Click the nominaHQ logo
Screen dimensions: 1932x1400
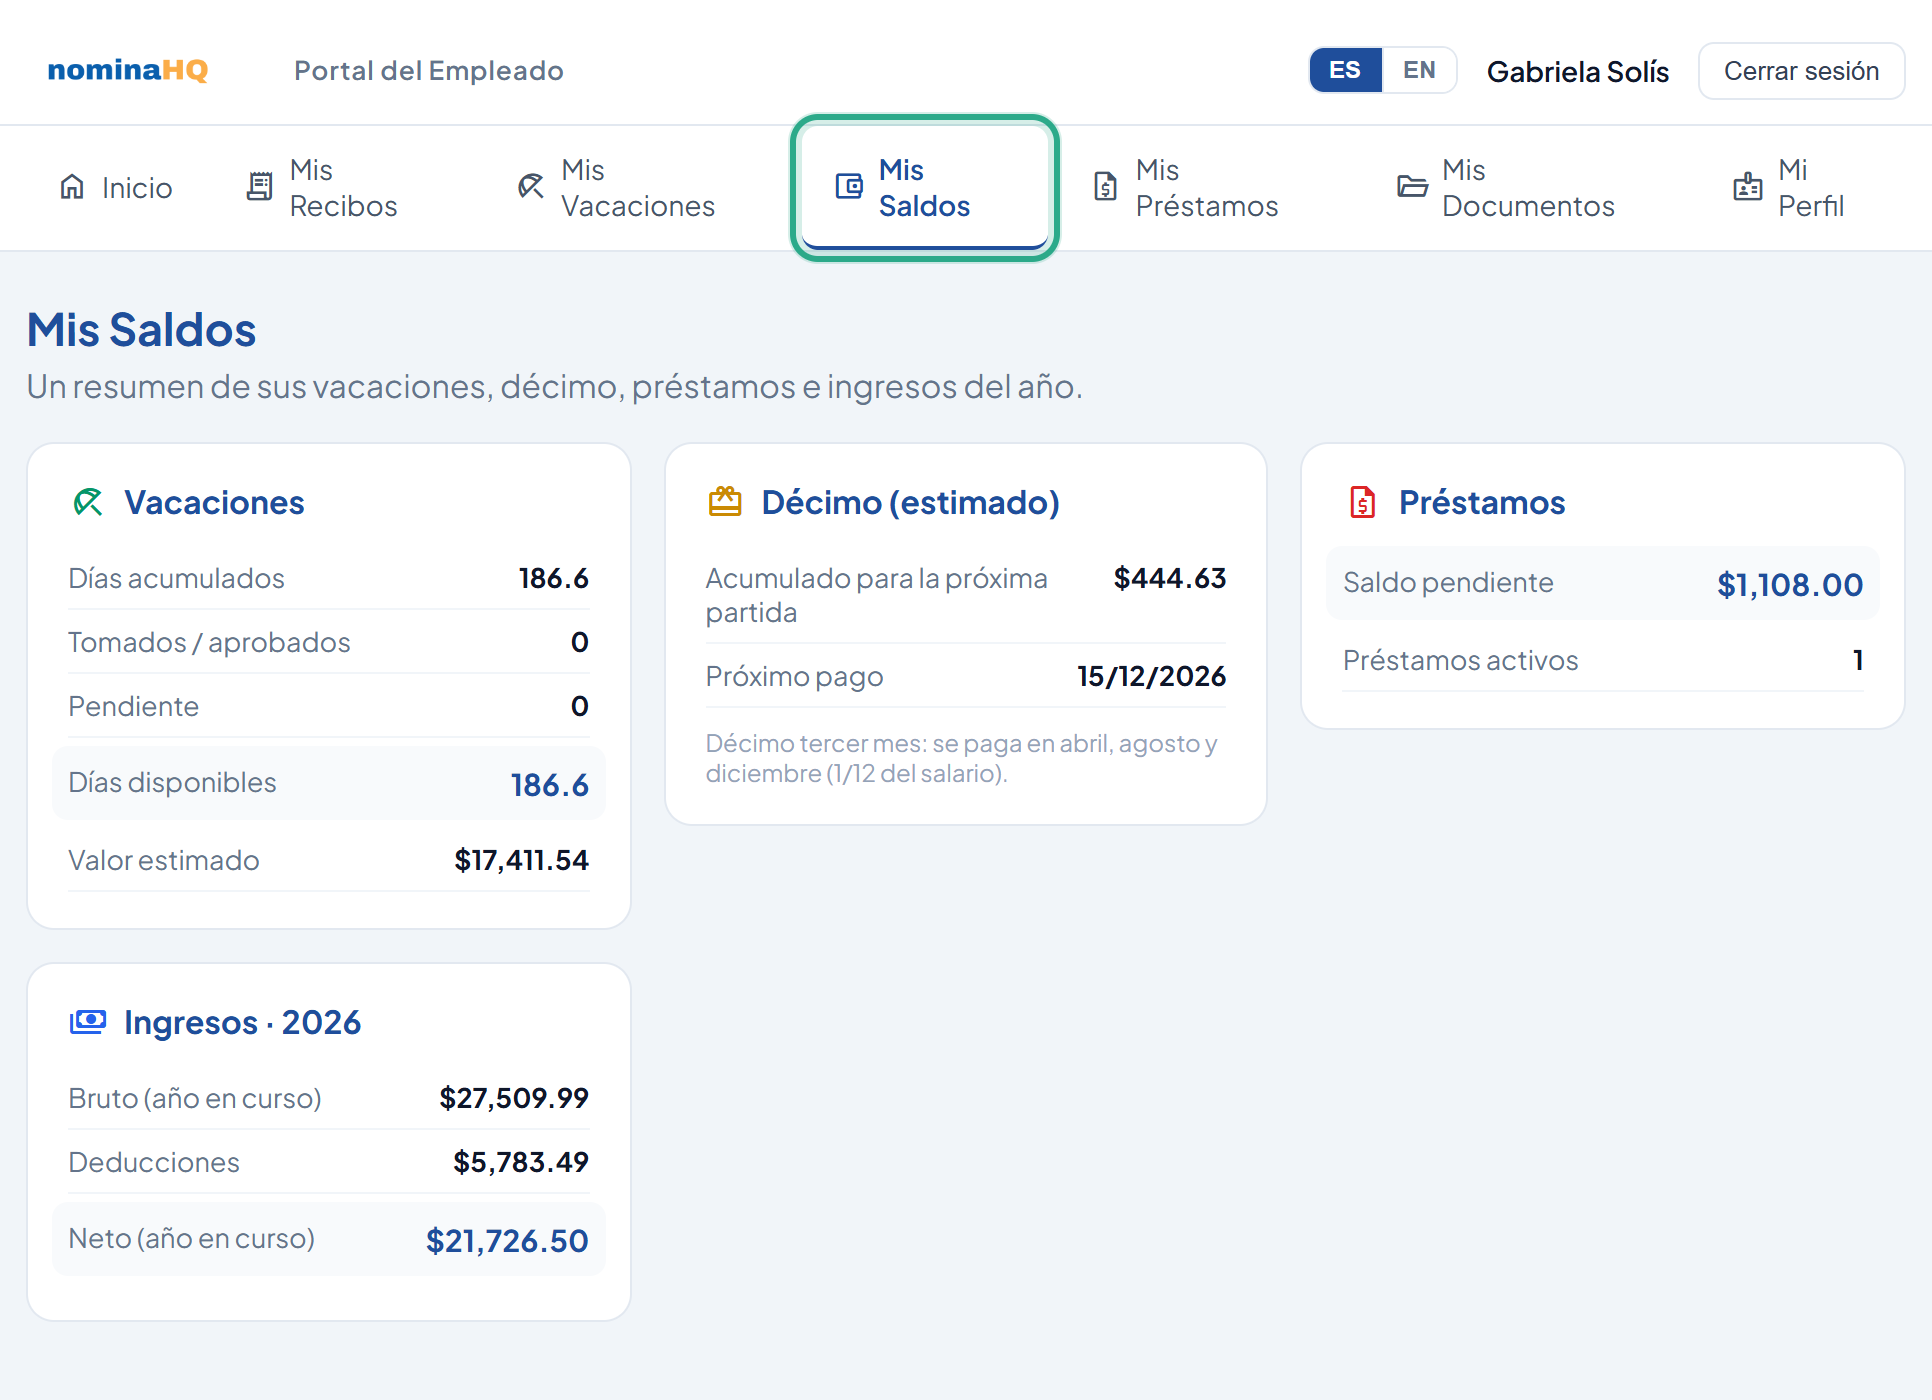128,70
